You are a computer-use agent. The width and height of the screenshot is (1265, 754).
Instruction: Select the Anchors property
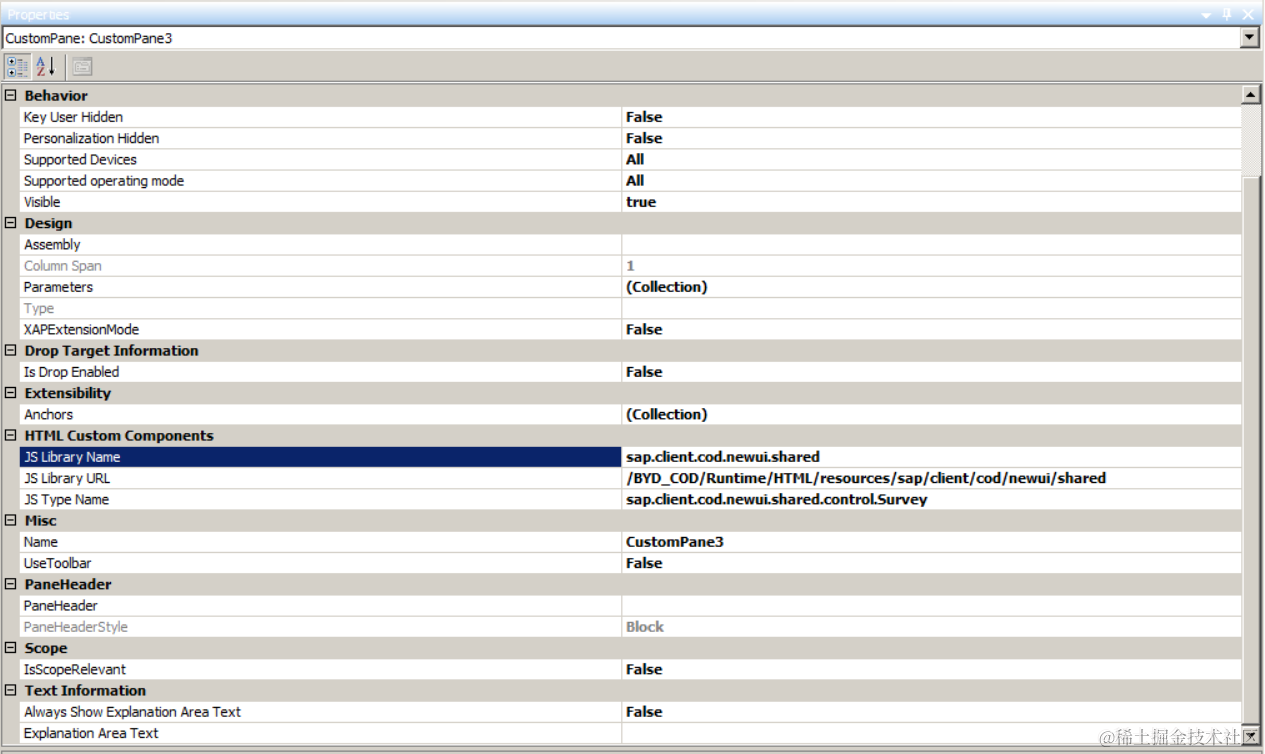(x=321, y=414)
